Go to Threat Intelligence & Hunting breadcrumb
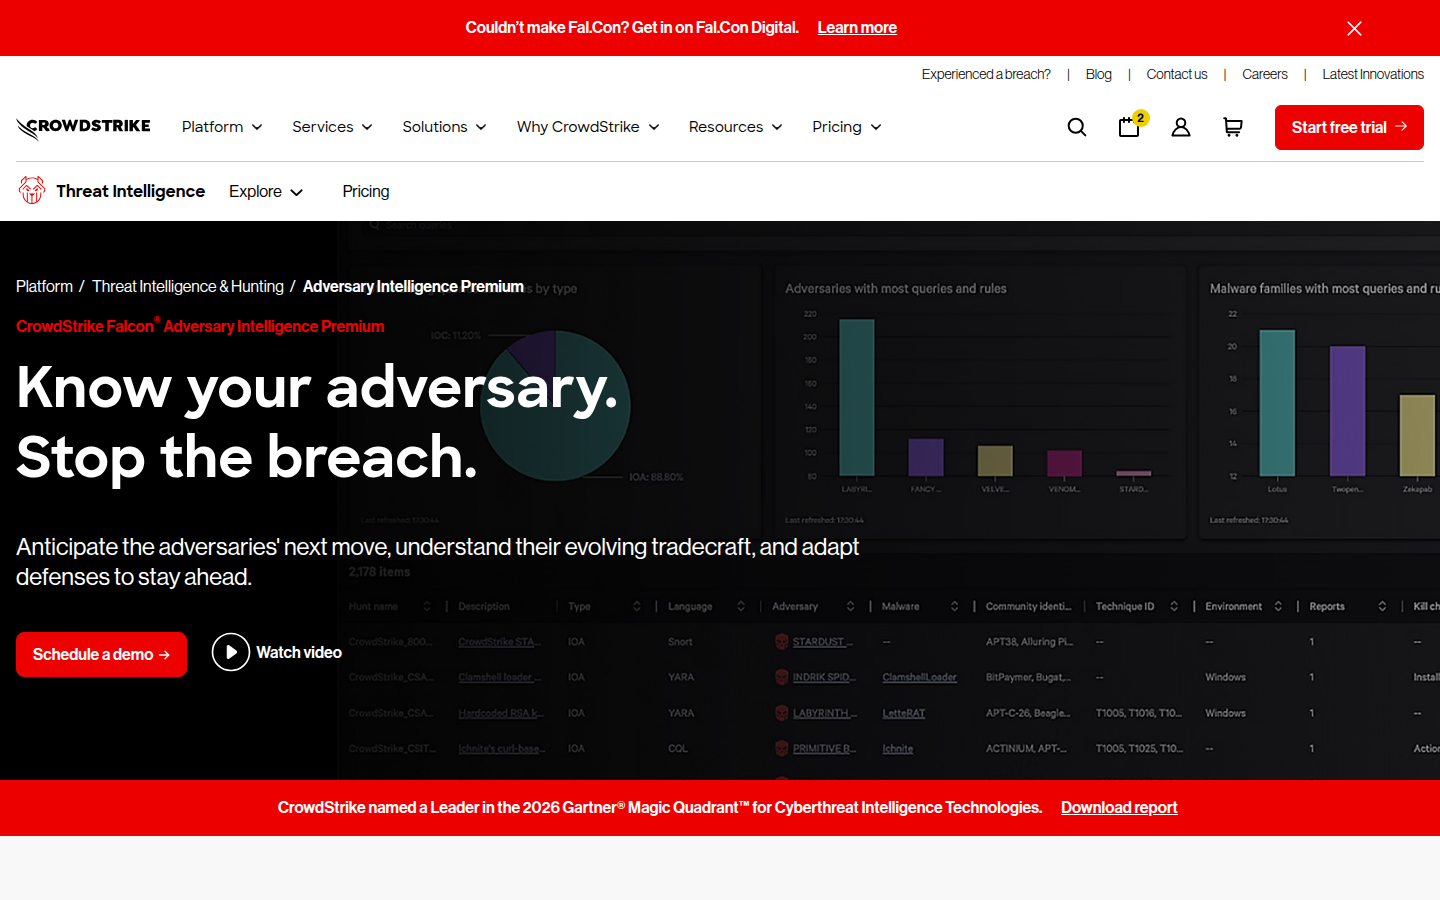Screen dimensions: 1440x900 [x=188, y=286]
